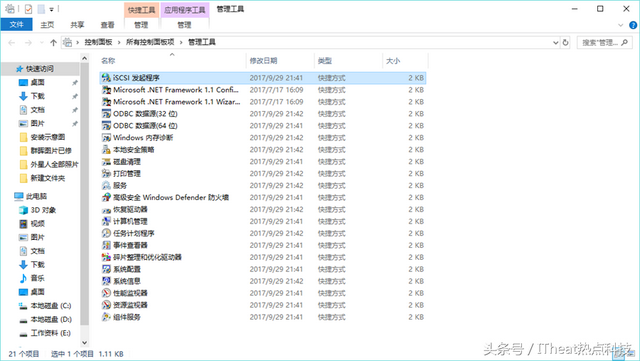Open 本地磁盘 (D:) in the navigation pane

tap(51, 319)
